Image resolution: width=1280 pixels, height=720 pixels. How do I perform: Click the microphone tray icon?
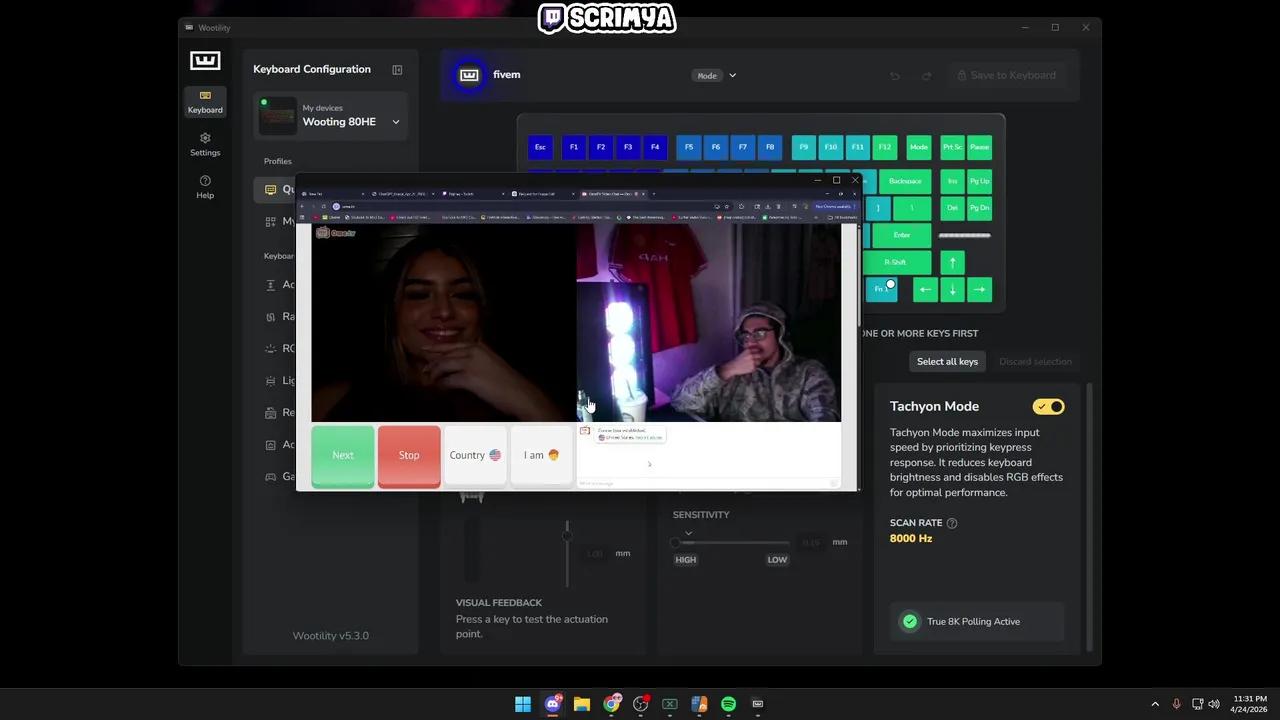(x=1176, y=704)
